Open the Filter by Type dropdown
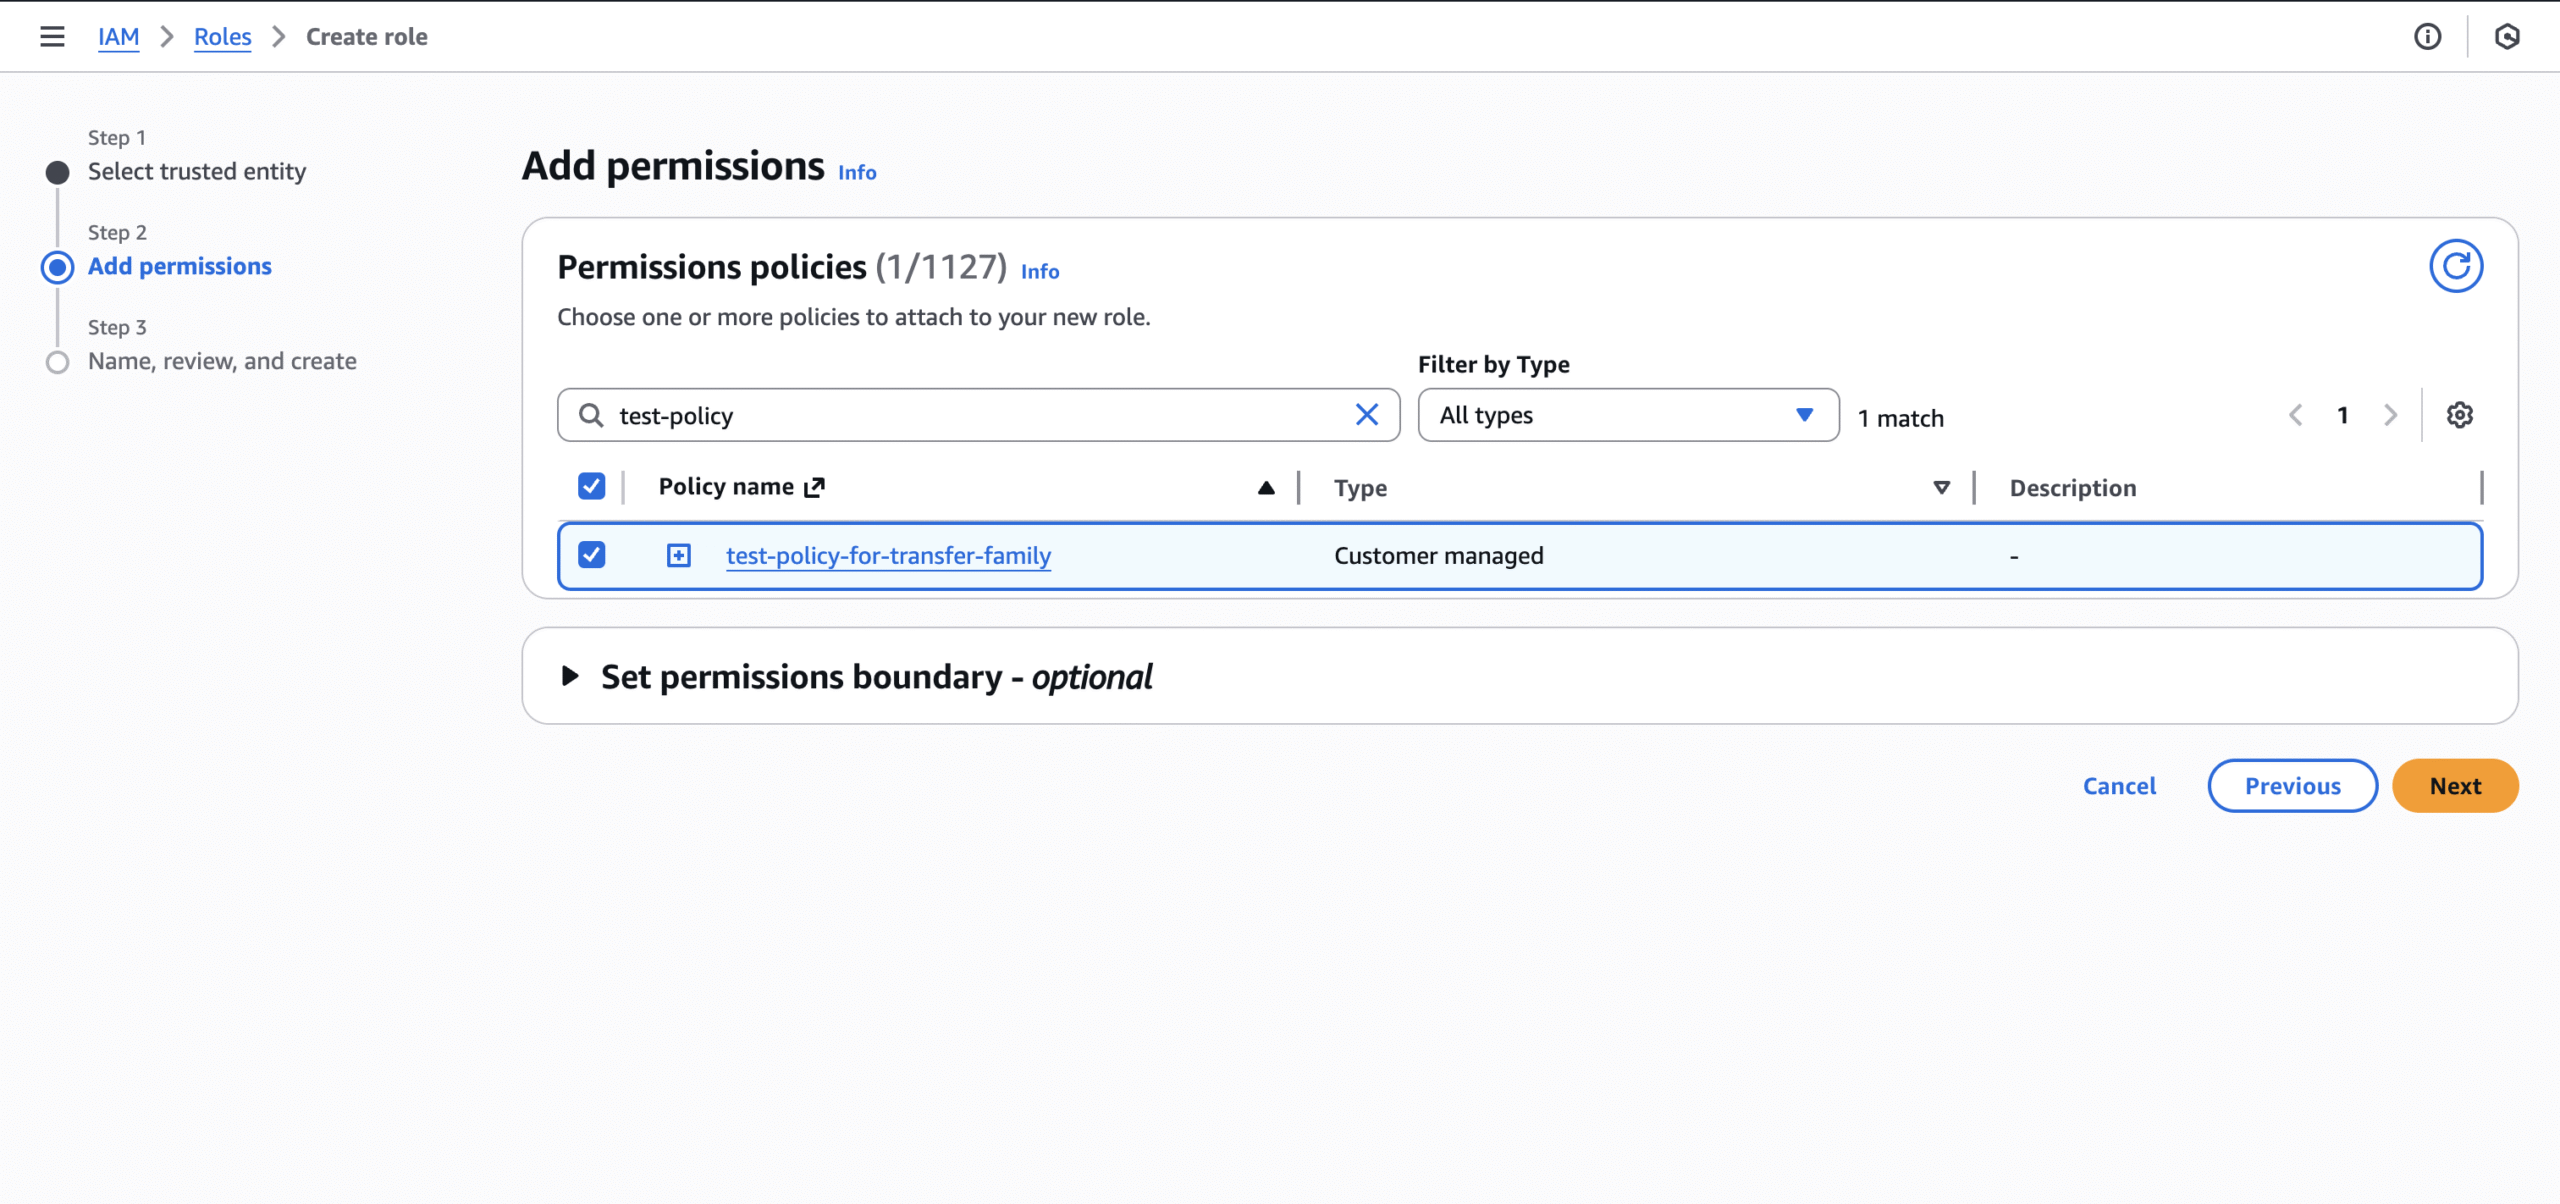Image resolution: width=2560 pixels, height=1204 pixels. [1627, 415]
